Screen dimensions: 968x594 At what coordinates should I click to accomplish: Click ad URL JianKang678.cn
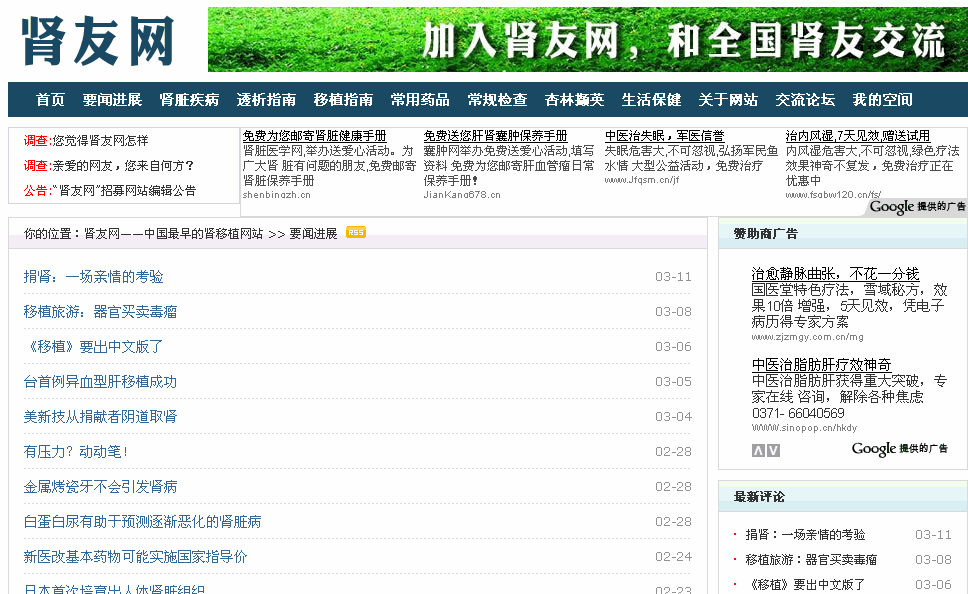462,195
